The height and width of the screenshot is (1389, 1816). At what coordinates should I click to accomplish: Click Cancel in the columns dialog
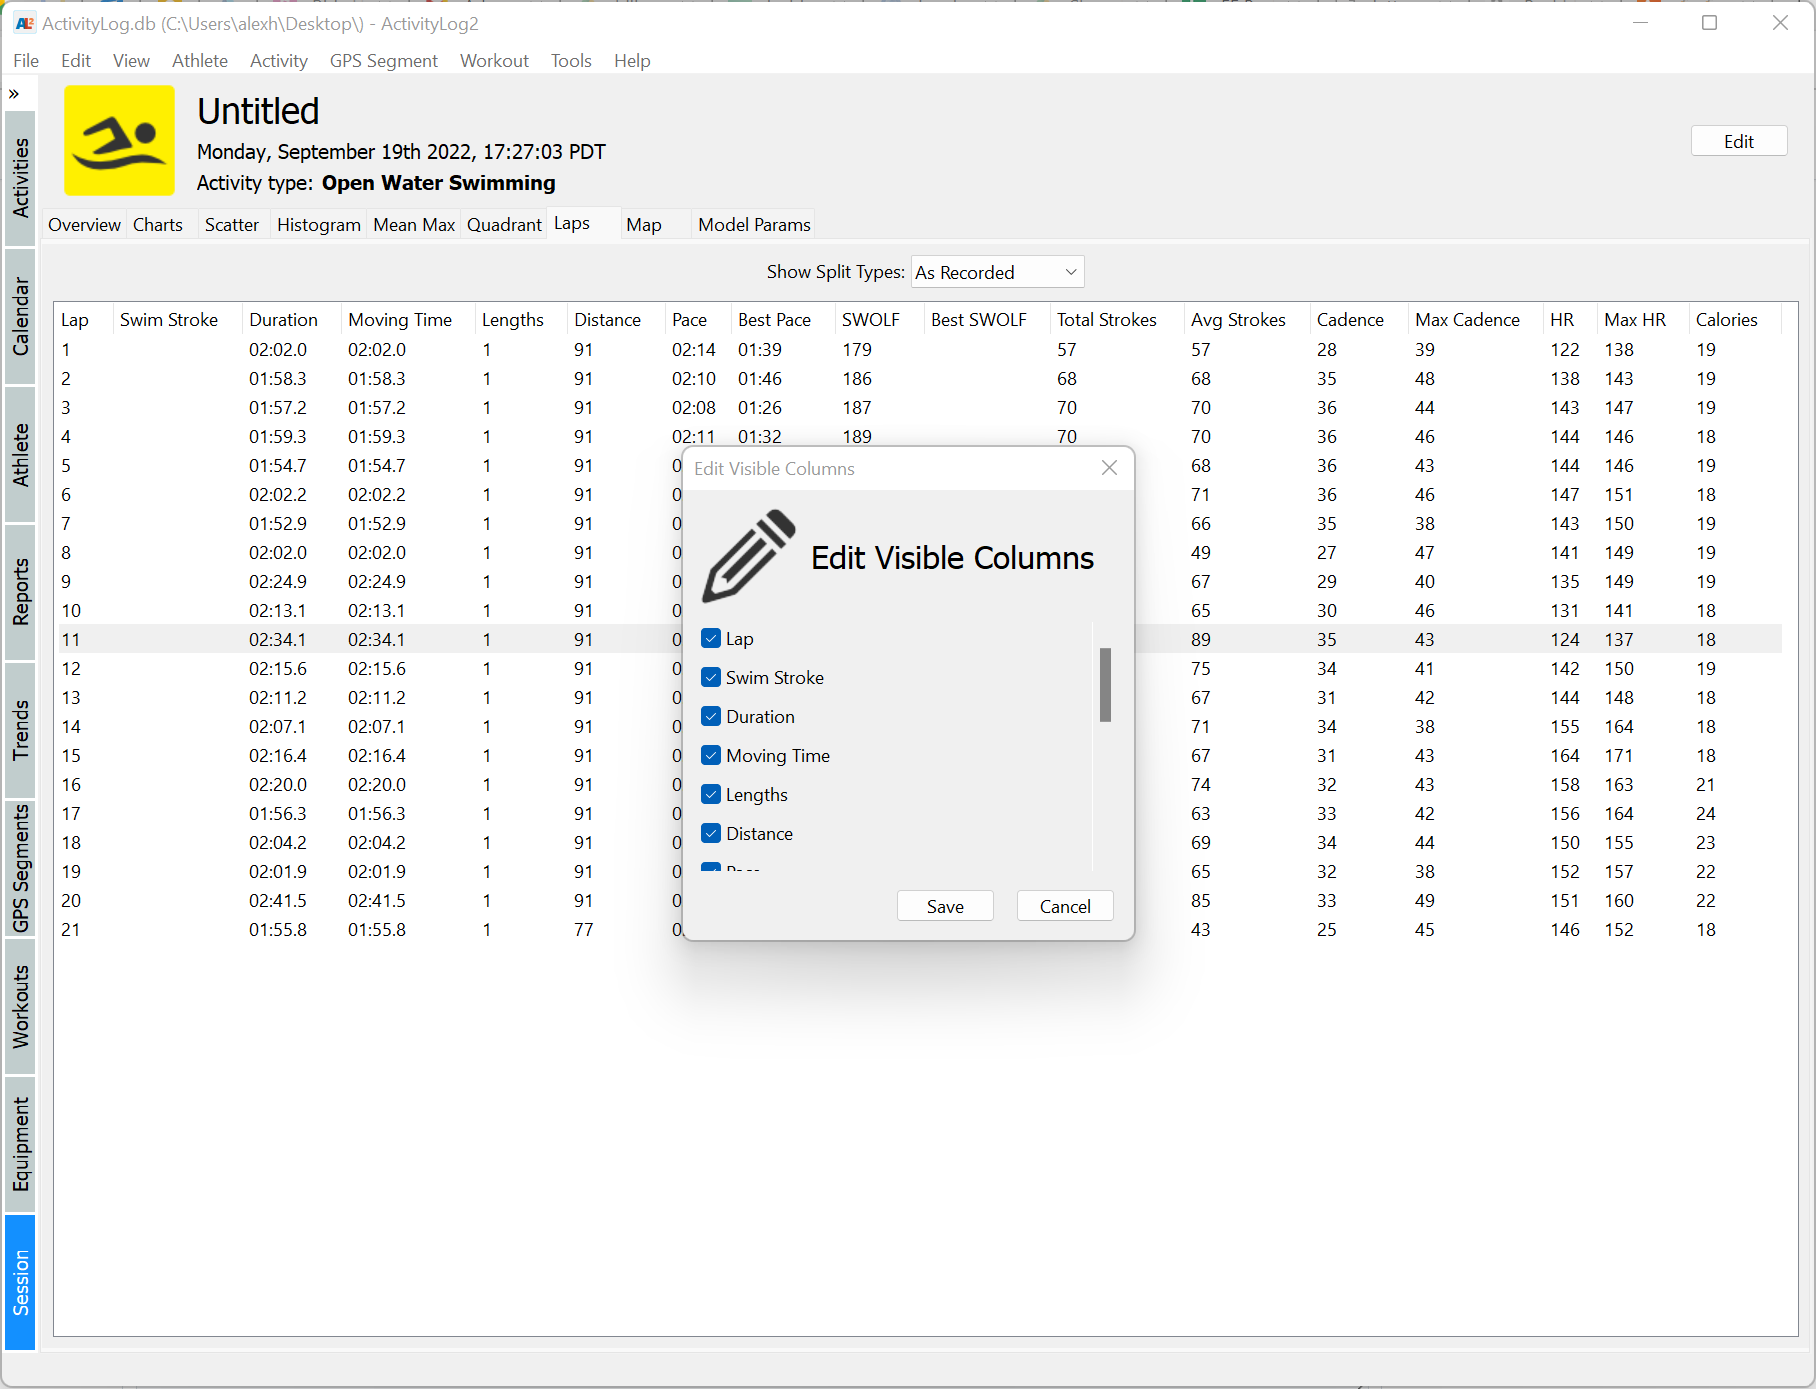pos(1065,906)
